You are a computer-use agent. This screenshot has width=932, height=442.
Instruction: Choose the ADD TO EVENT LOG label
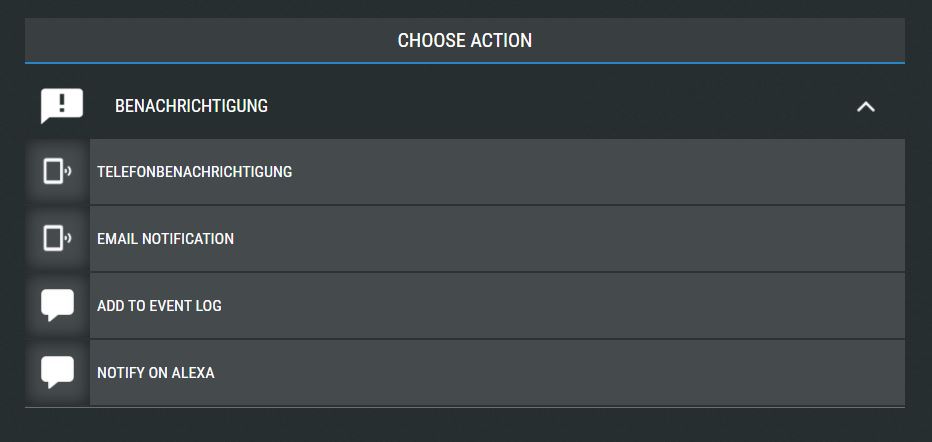click(x=159, y=306)
